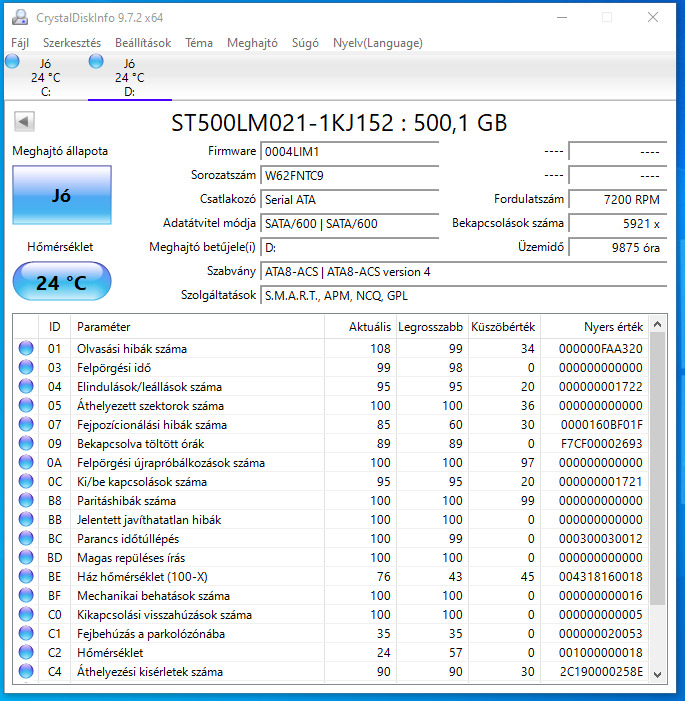
Task: Click status icon for C2 Hőmérséklet row
Action: (x=26, y=652)
